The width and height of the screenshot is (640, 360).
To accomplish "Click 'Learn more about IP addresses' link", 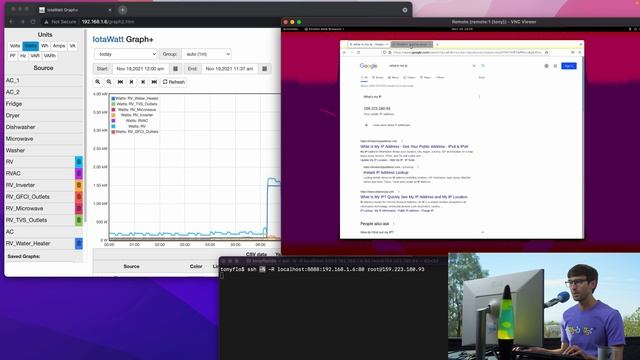I will tap(391, 125).
